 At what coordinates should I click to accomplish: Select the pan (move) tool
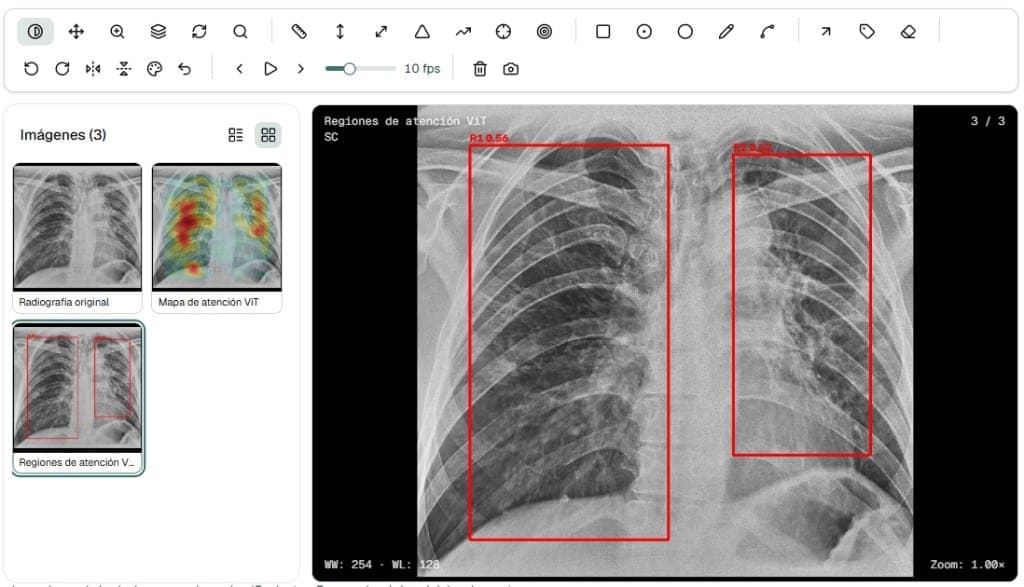tap(76, 31)
